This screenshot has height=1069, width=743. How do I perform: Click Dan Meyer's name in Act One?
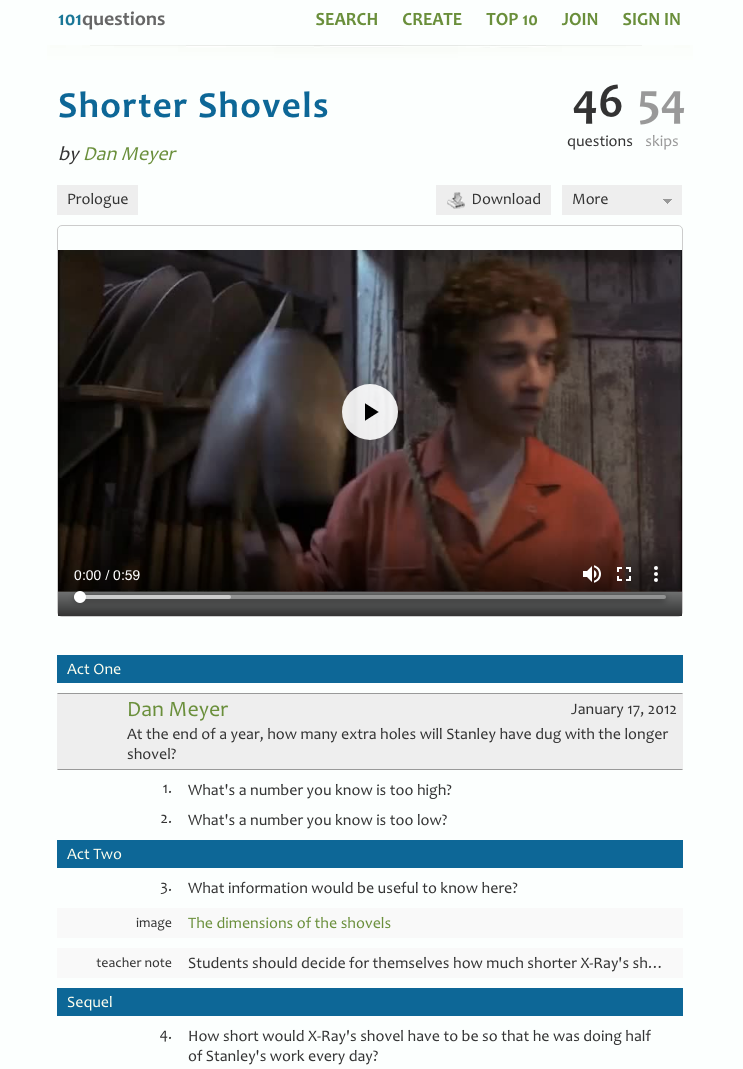tap(177, 709)
